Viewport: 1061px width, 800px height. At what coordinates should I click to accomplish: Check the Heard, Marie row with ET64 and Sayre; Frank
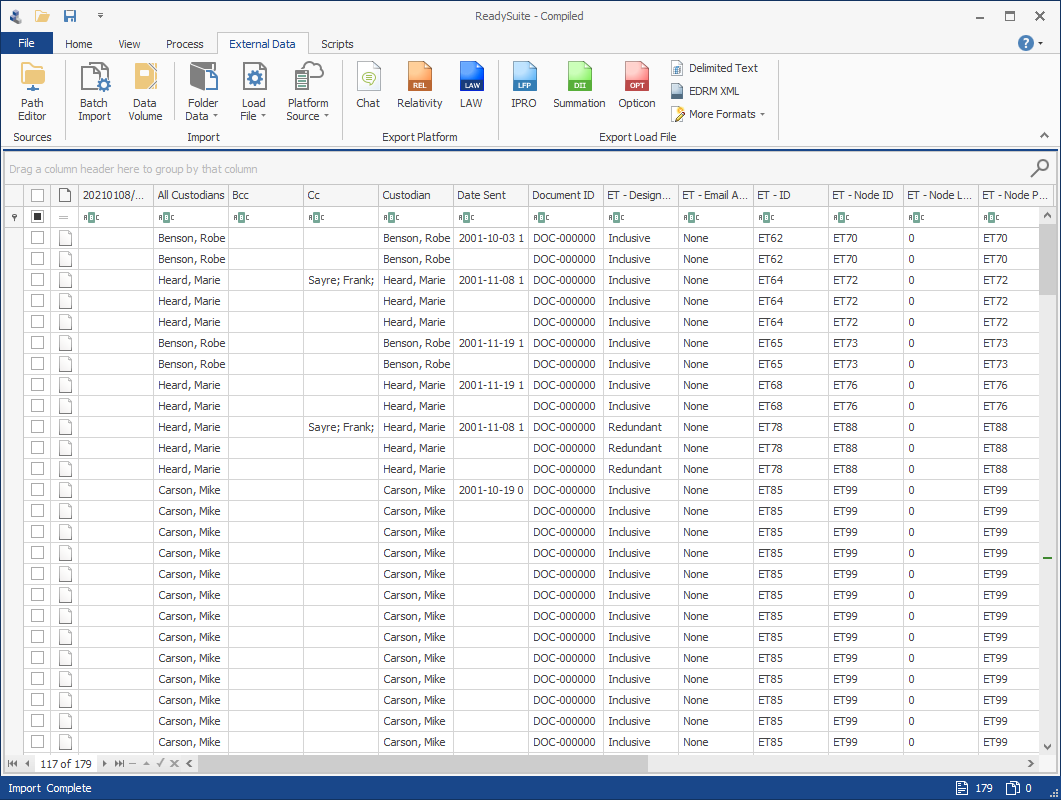[37, 280]
